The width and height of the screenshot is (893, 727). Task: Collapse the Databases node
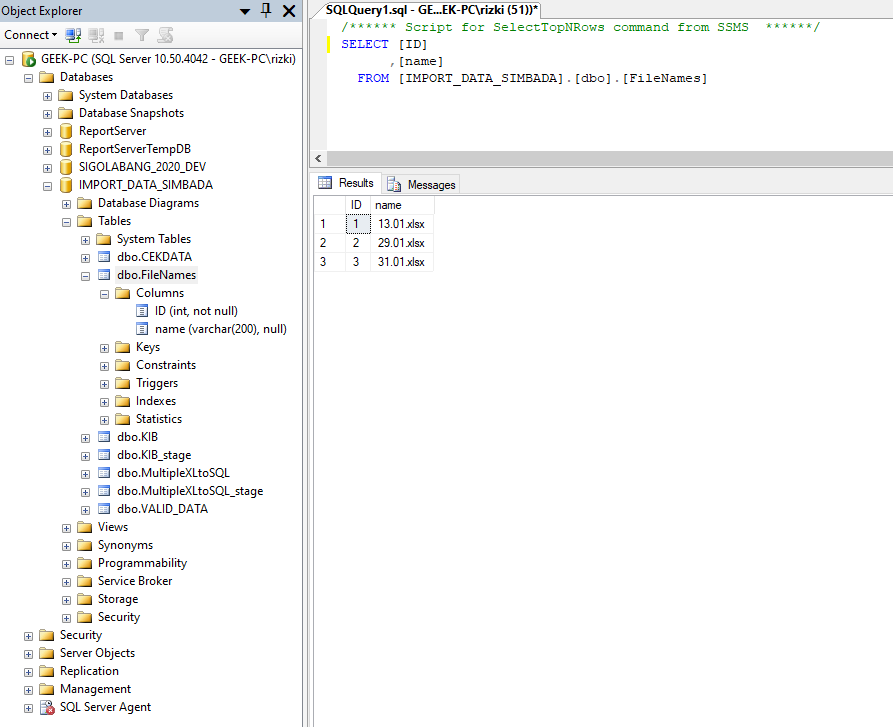28,78
